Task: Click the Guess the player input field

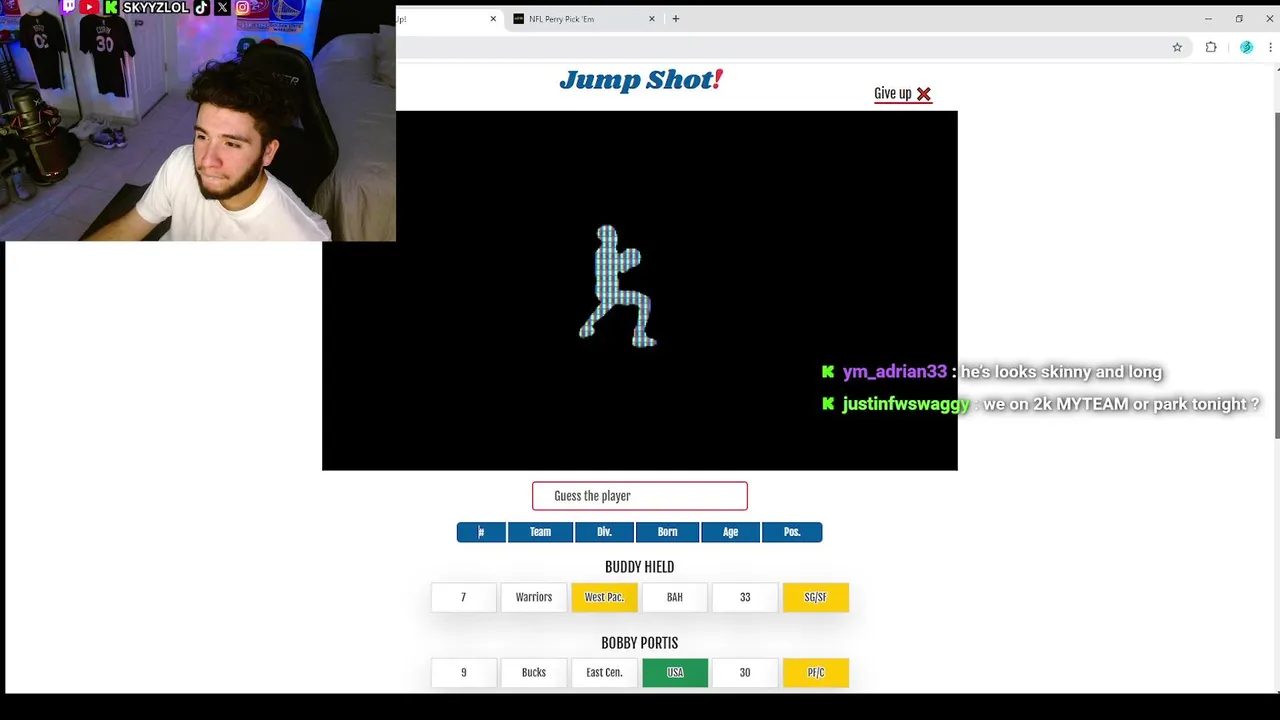Action: (x=640, y=496)
